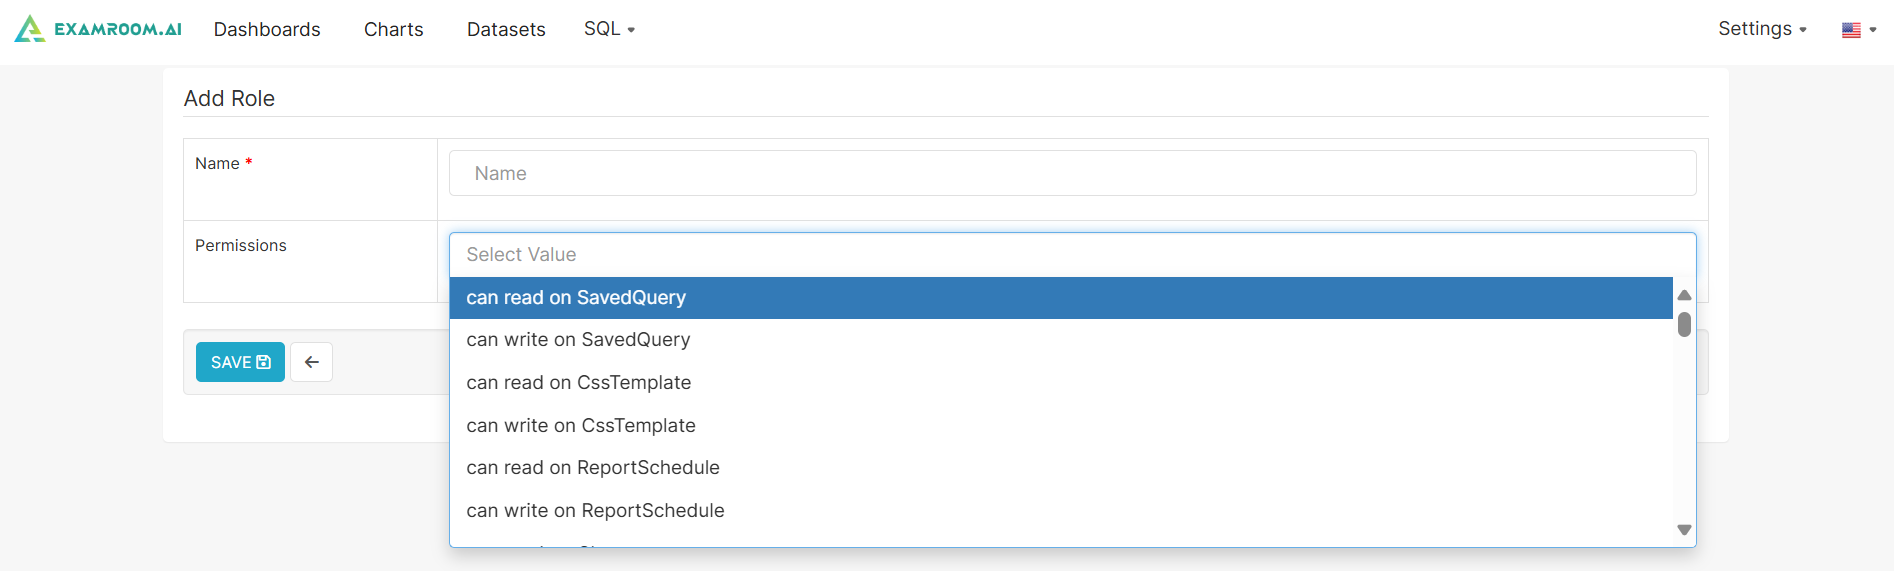Click the US flag language icon
Viewport: 1894px width, 571px height.
pyautogui.click(x=1851, y=30)
